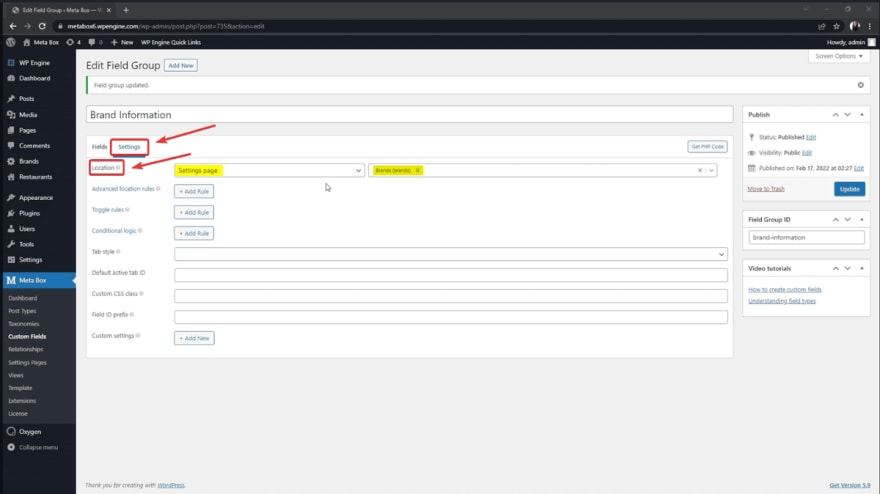Open the updates icon in admin bar

(x=70, y=42)
